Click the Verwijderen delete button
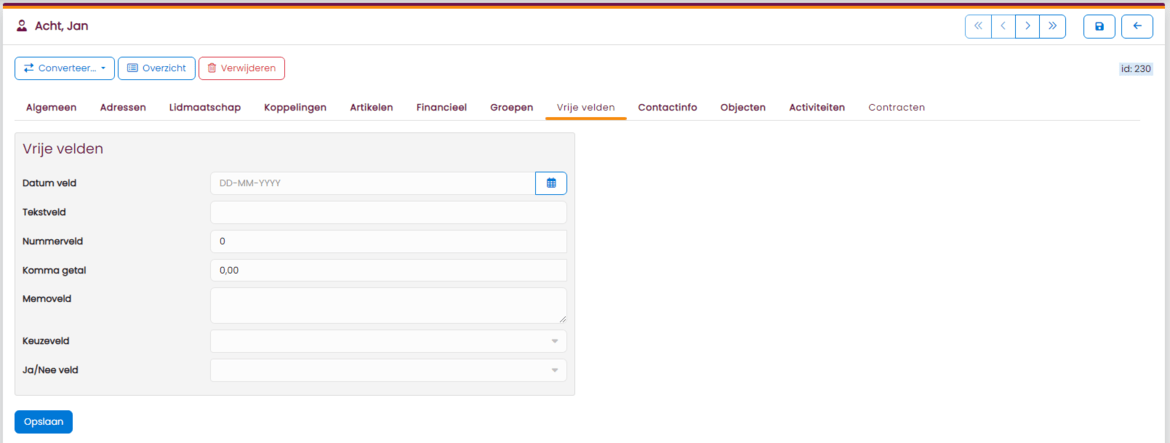1170x443 pixels. pyautogui.click(x=241, y=68)
